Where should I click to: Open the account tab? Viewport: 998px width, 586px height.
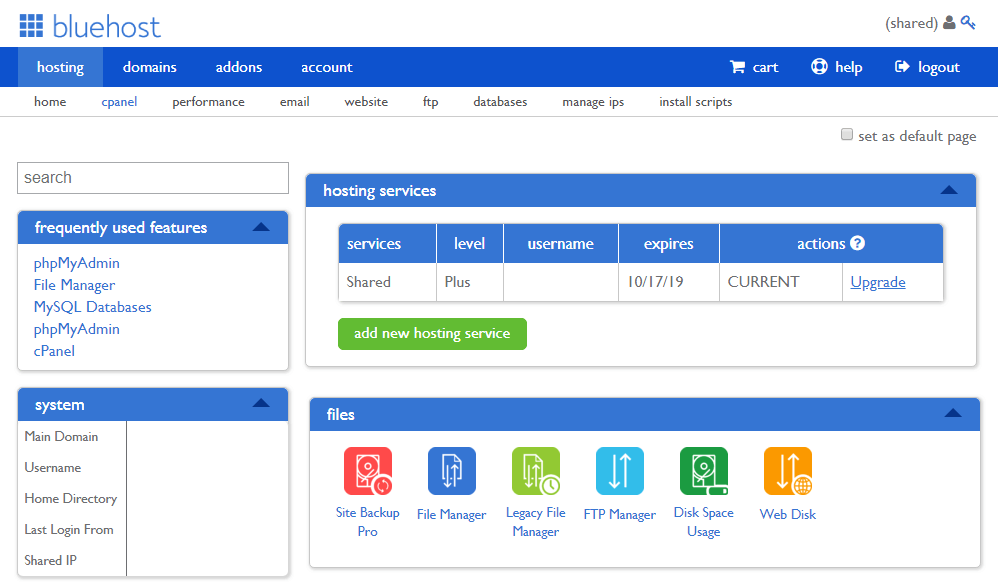coord(327,67)
